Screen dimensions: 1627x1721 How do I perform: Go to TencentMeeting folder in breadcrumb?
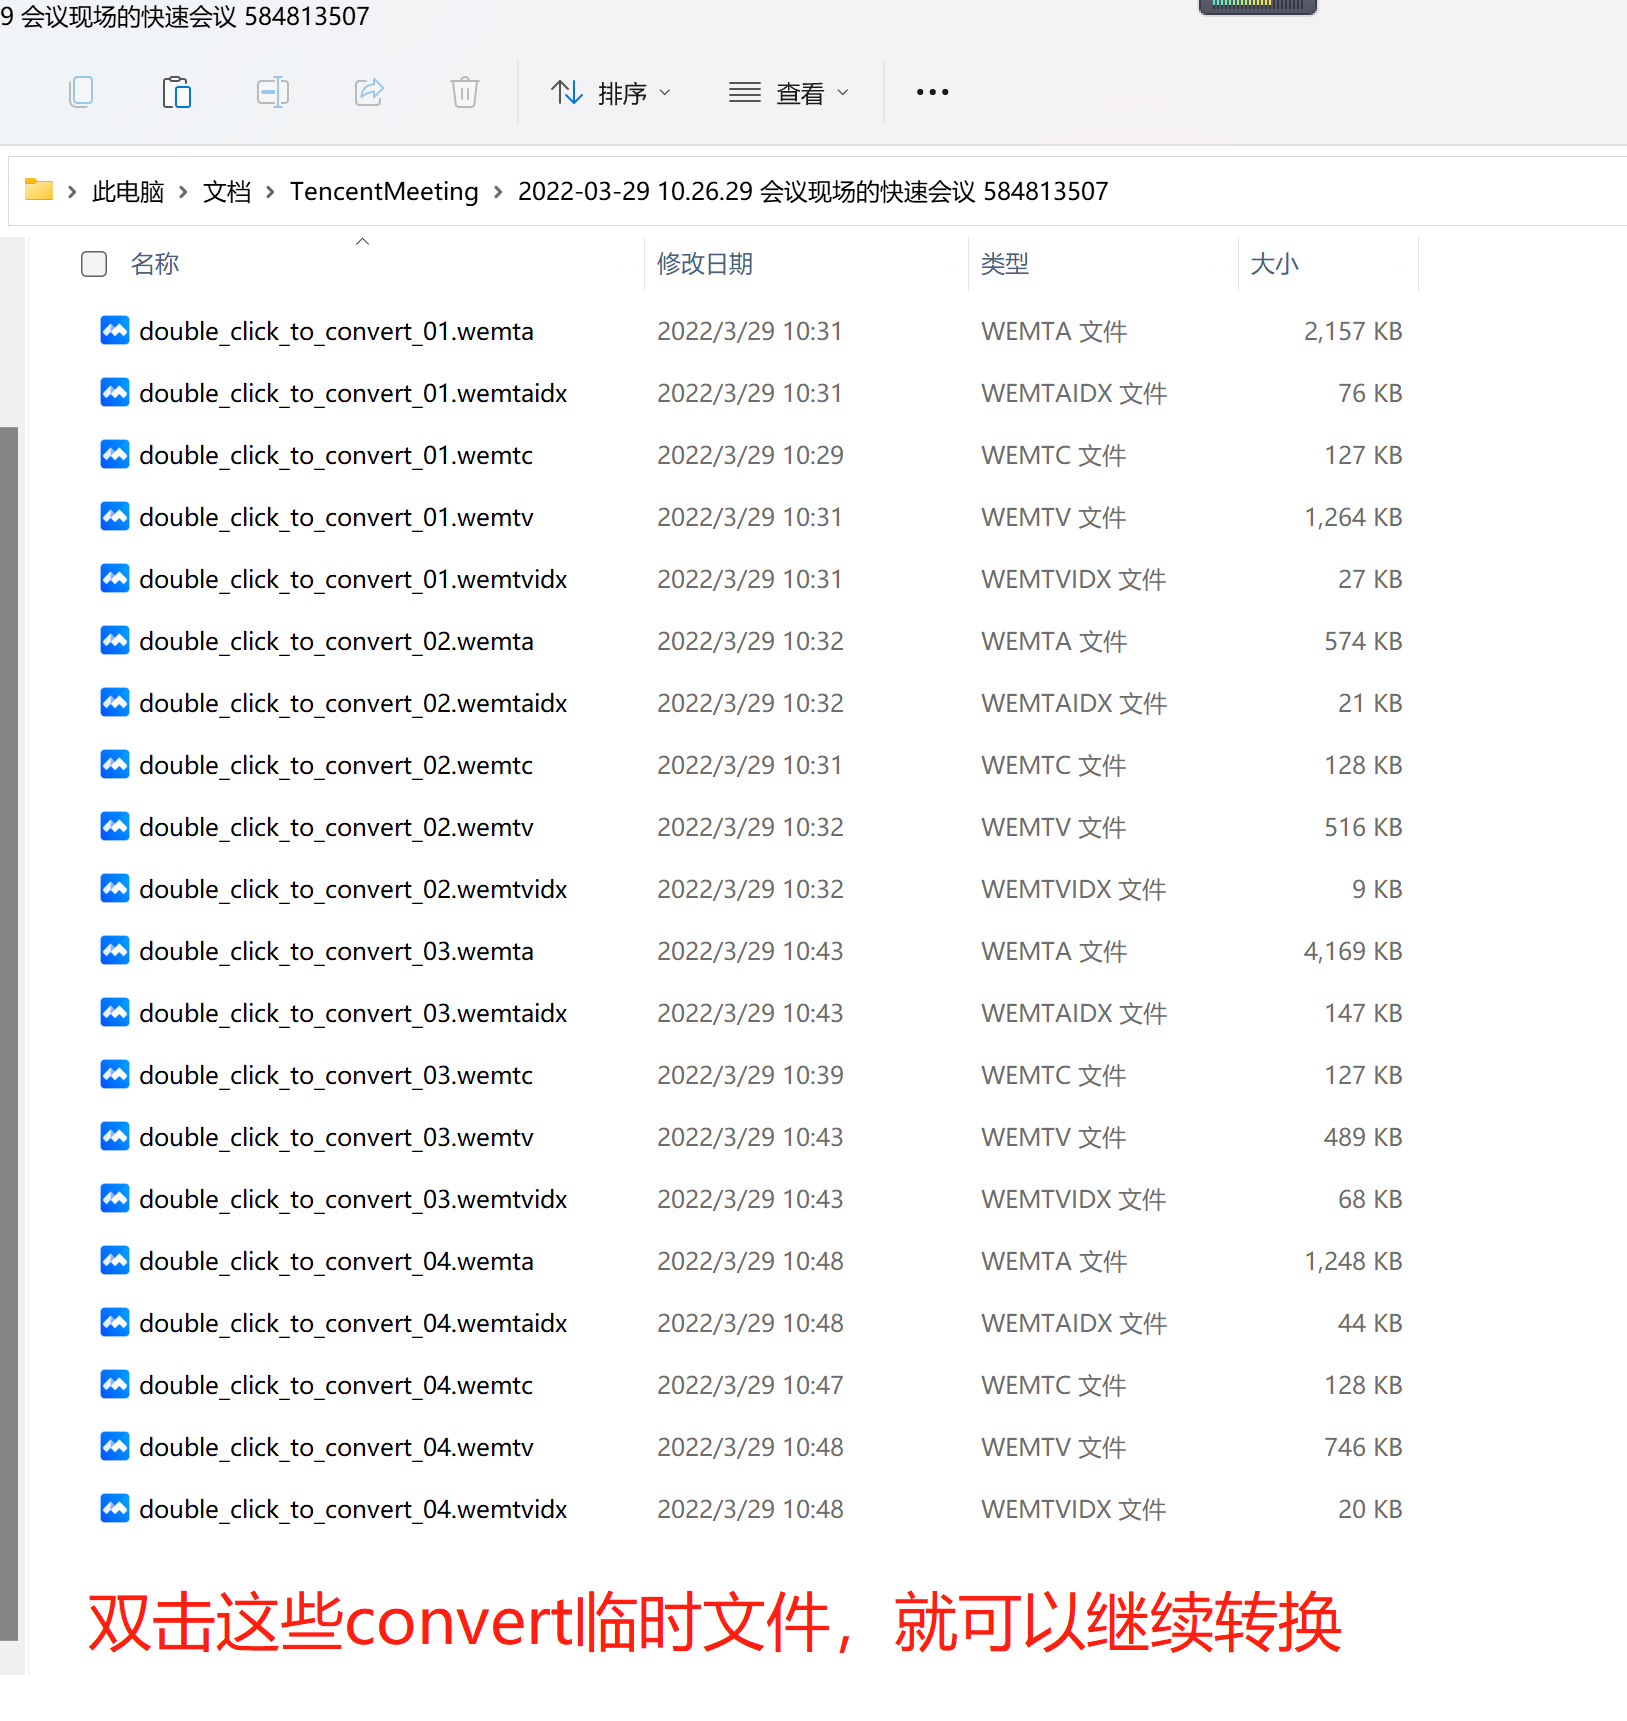(384, 191)
